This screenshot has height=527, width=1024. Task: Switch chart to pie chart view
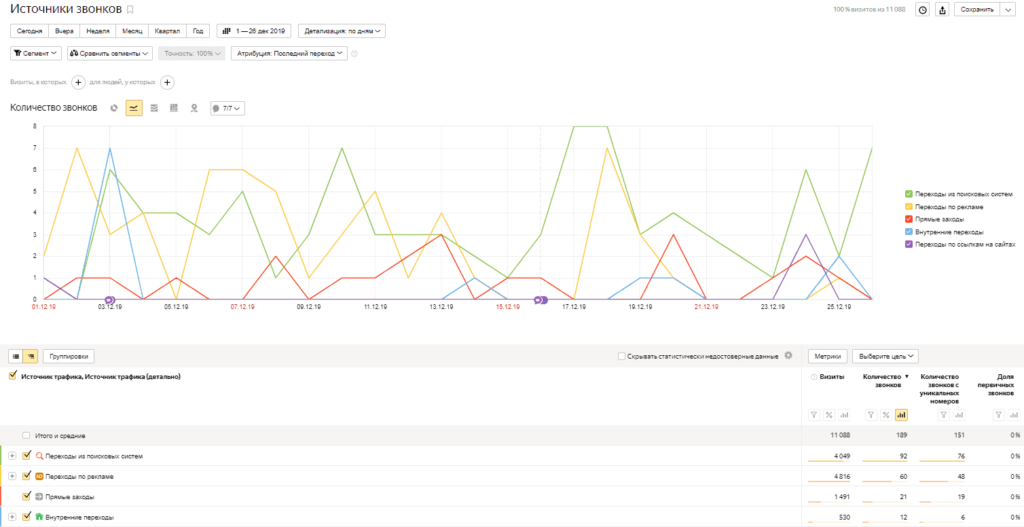(x=114, y=107)
